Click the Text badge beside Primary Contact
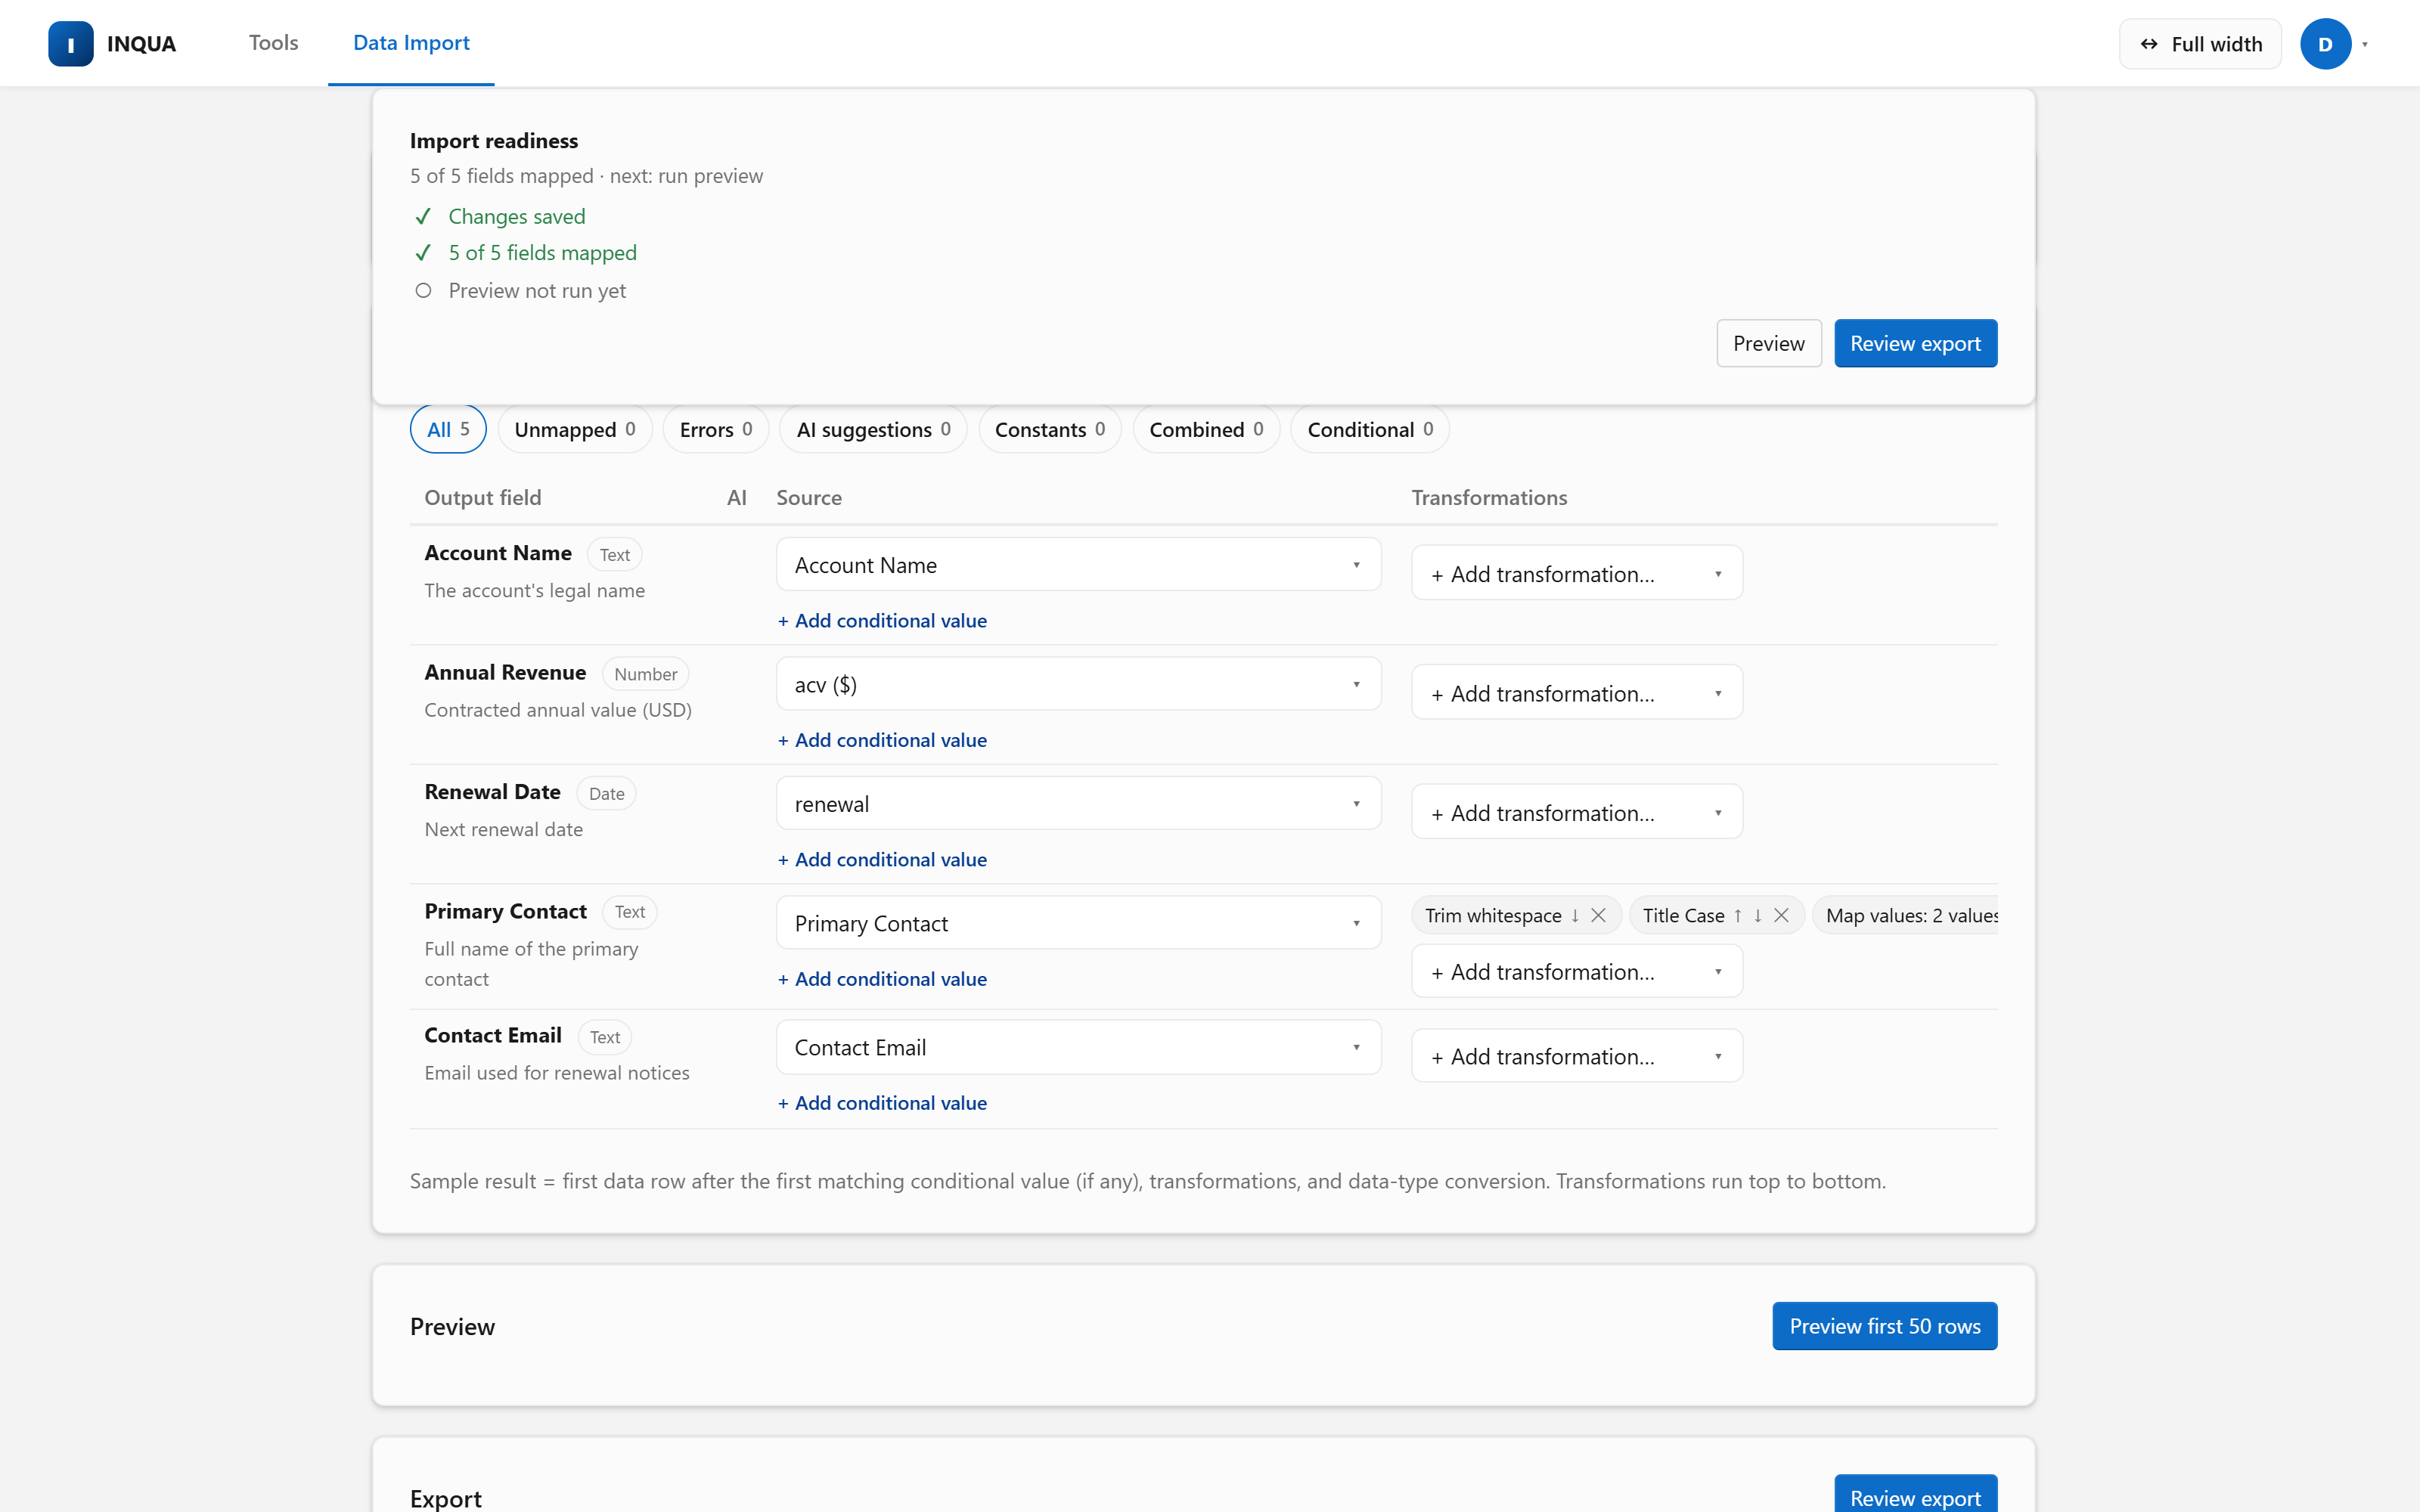 pos(629,912)
